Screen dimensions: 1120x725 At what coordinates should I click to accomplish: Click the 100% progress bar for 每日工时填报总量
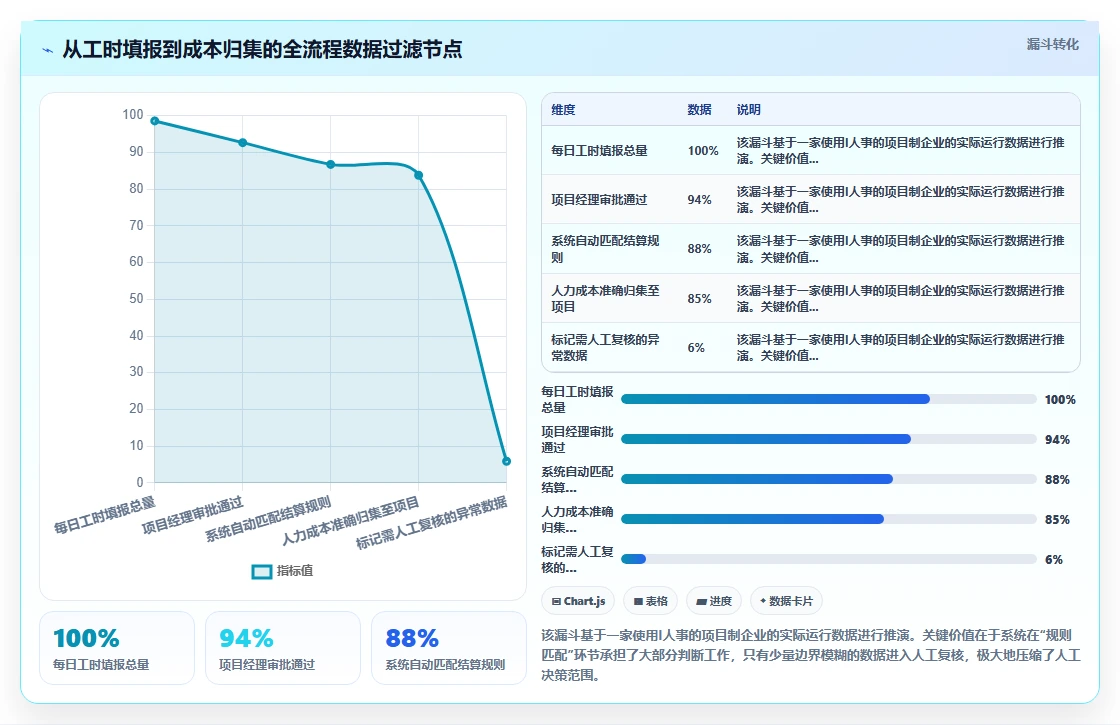[829, 399]
